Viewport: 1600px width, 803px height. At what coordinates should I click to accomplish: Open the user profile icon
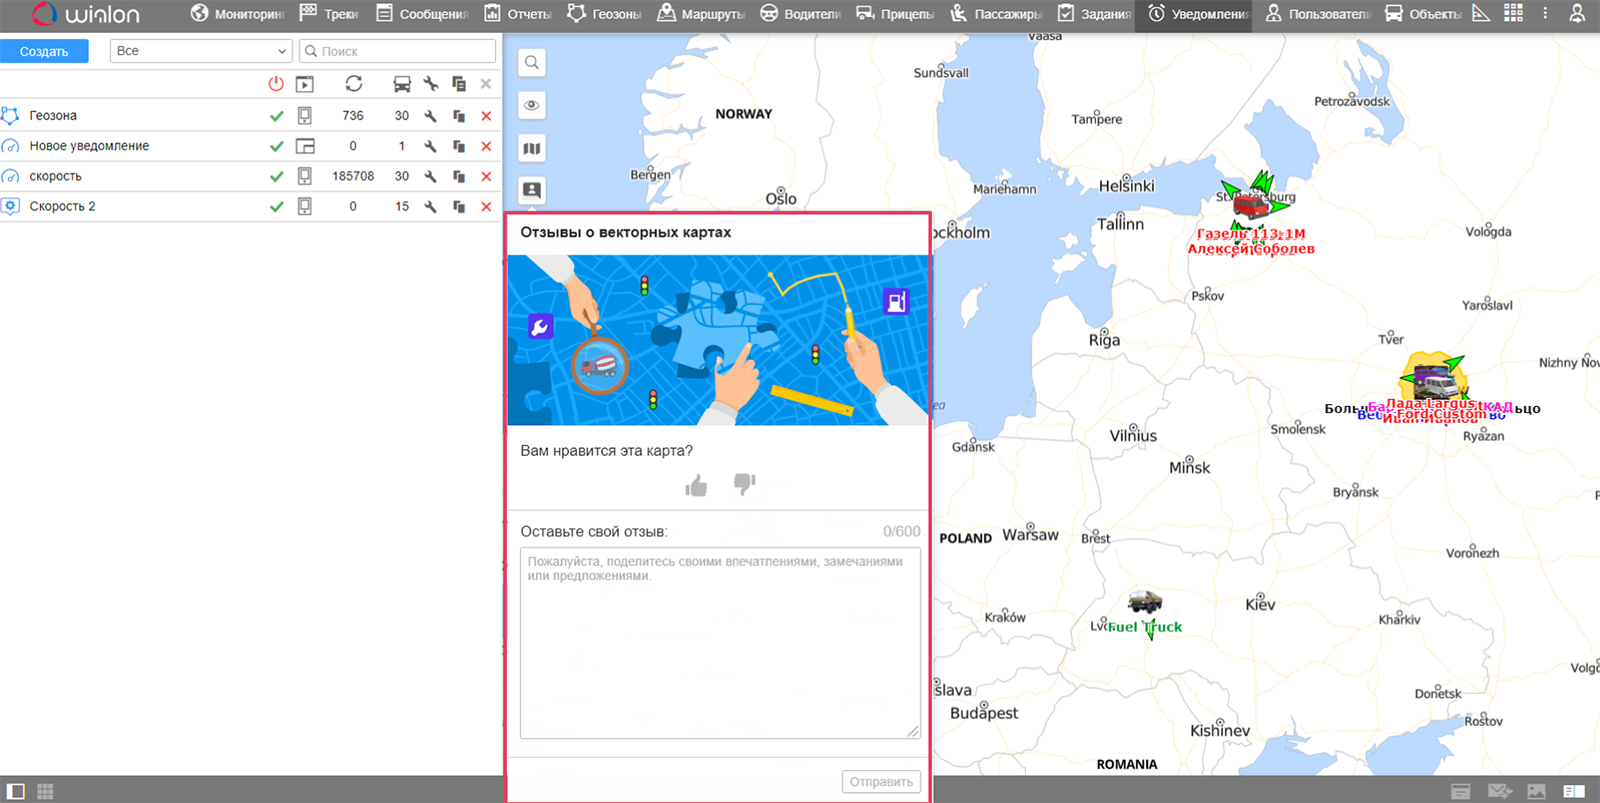1577,13
